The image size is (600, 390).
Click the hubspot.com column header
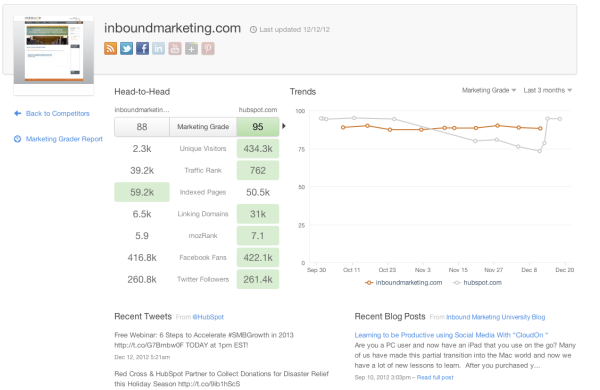coord(258,110)
